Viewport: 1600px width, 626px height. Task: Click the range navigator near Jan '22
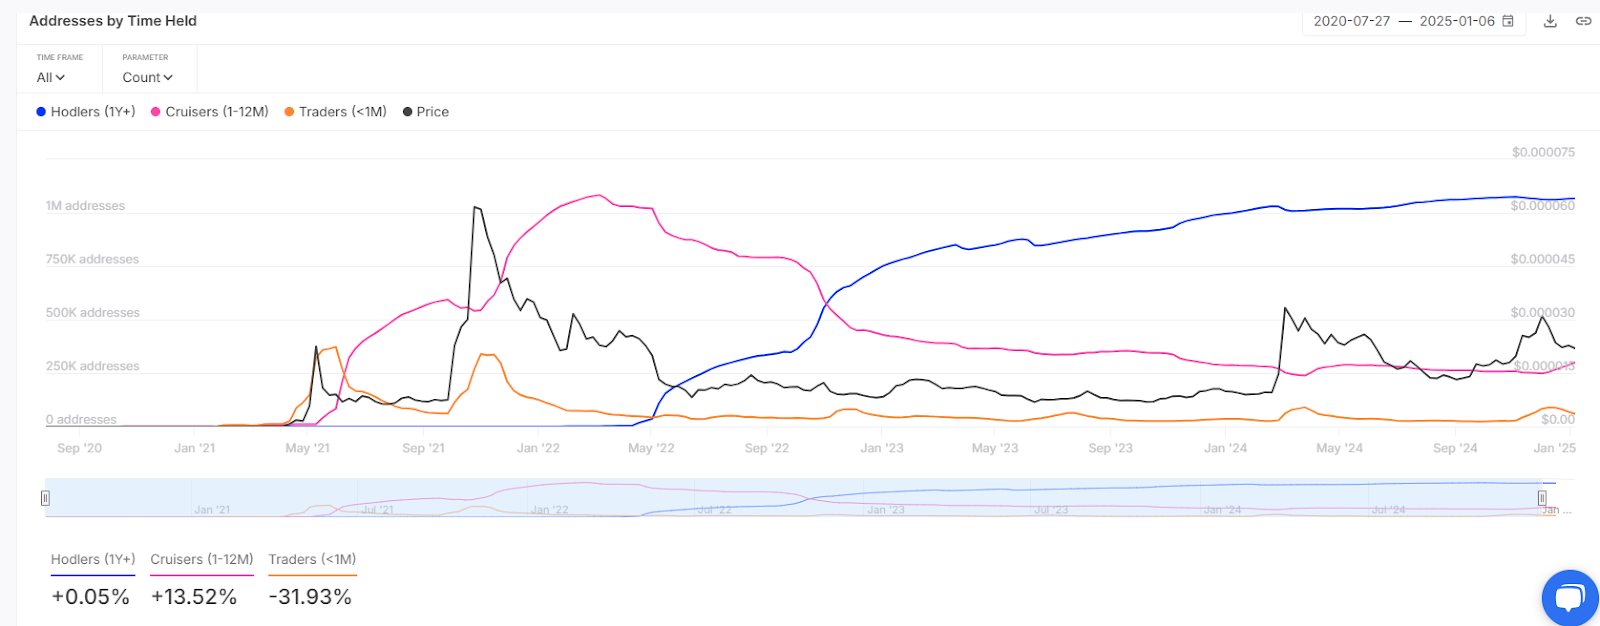549,498
